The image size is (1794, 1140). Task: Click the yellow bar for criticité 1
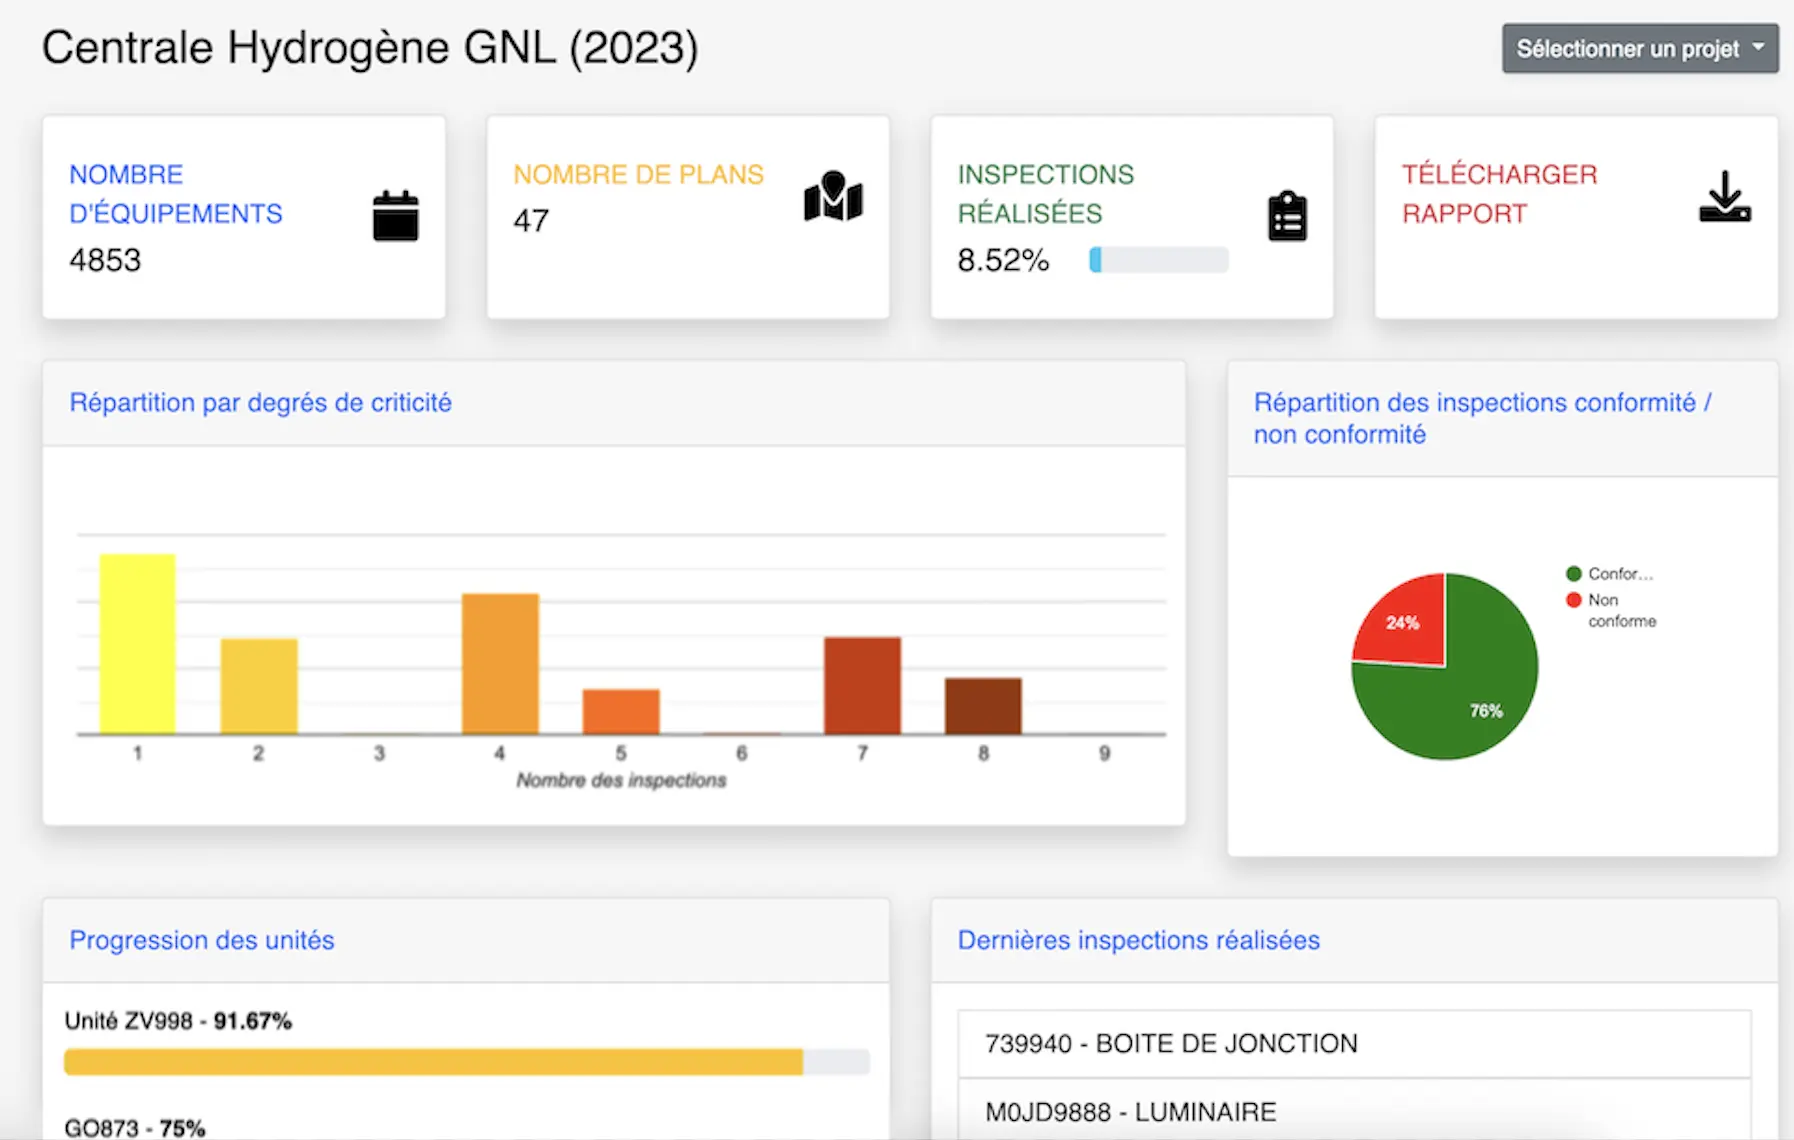point(137,644)
